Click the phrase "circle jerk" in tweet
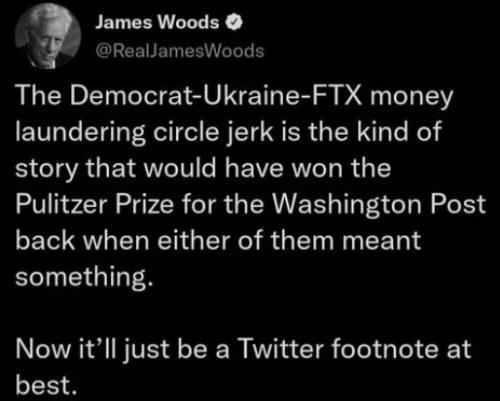This screenshot has width=500, height=401. pyautogui.click(x=213, y=132)
